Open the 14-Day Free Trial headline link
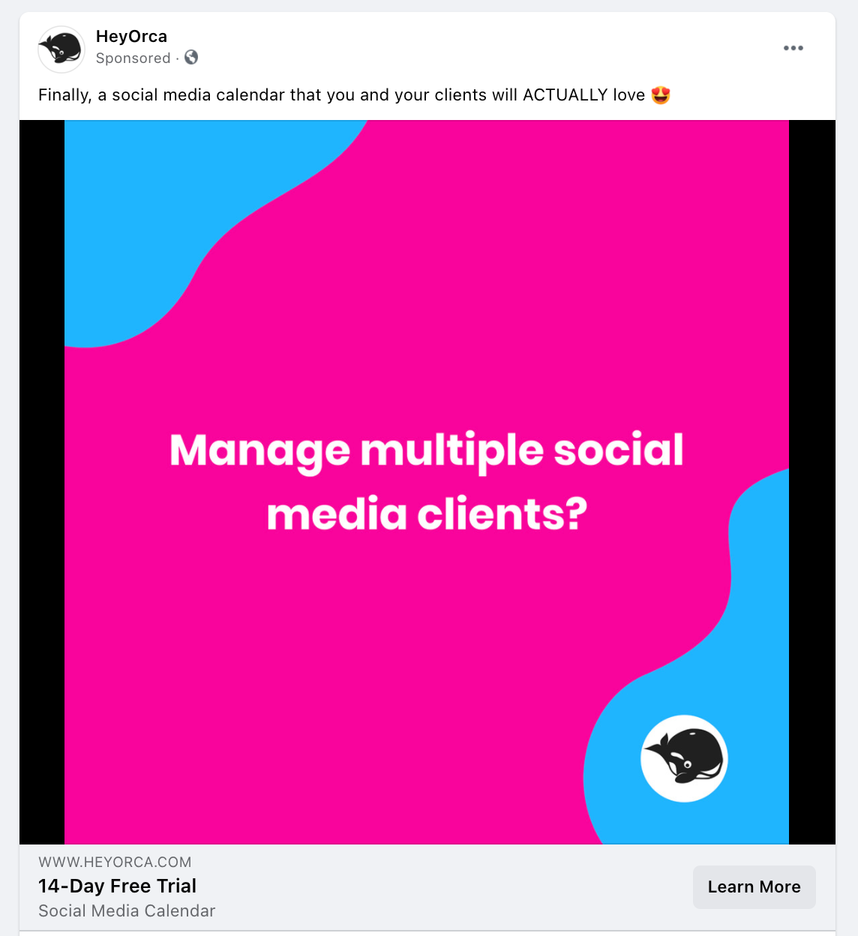 point(116,886)
